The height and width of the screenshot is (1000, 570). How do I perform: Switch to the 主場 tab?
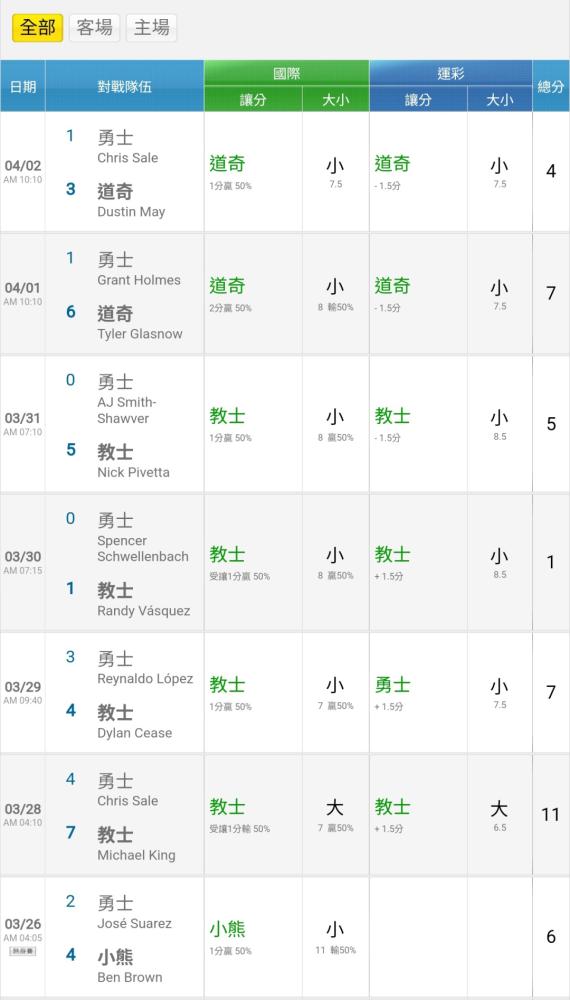(x=151, y=27)
